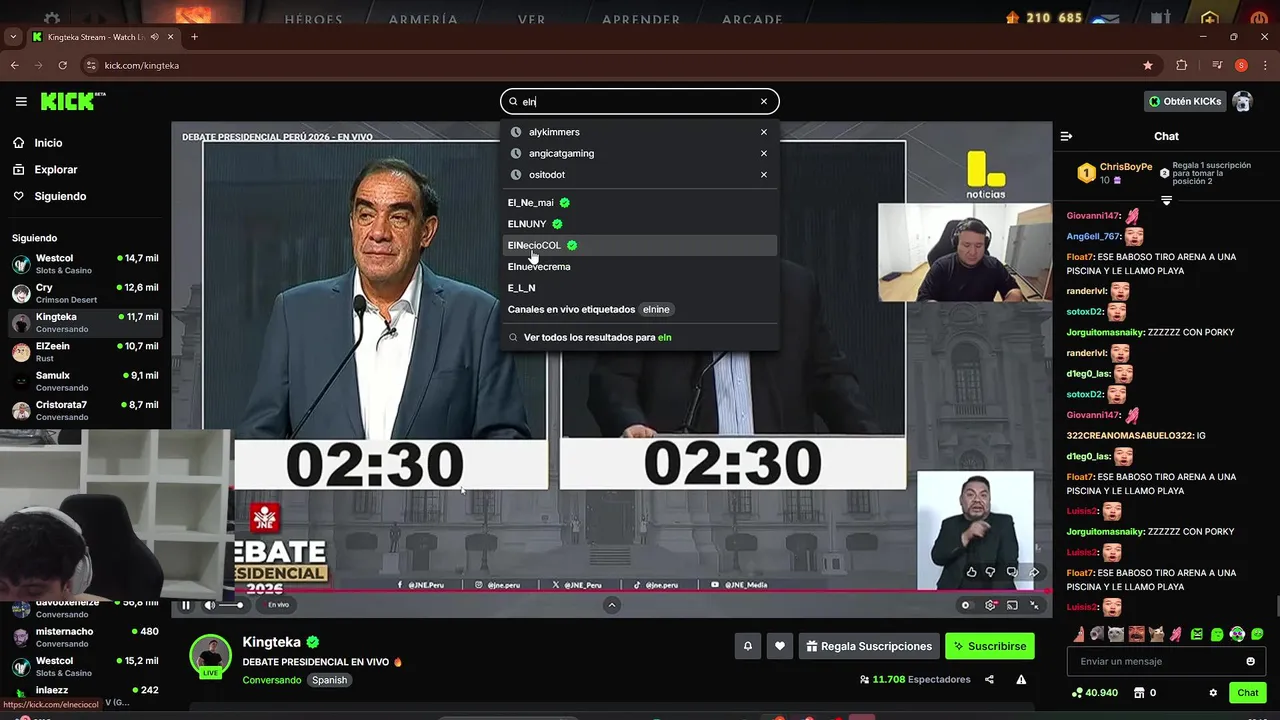Remove alykimmers from recent searches
The image size is (1280, 720).
tap(764, 132)
